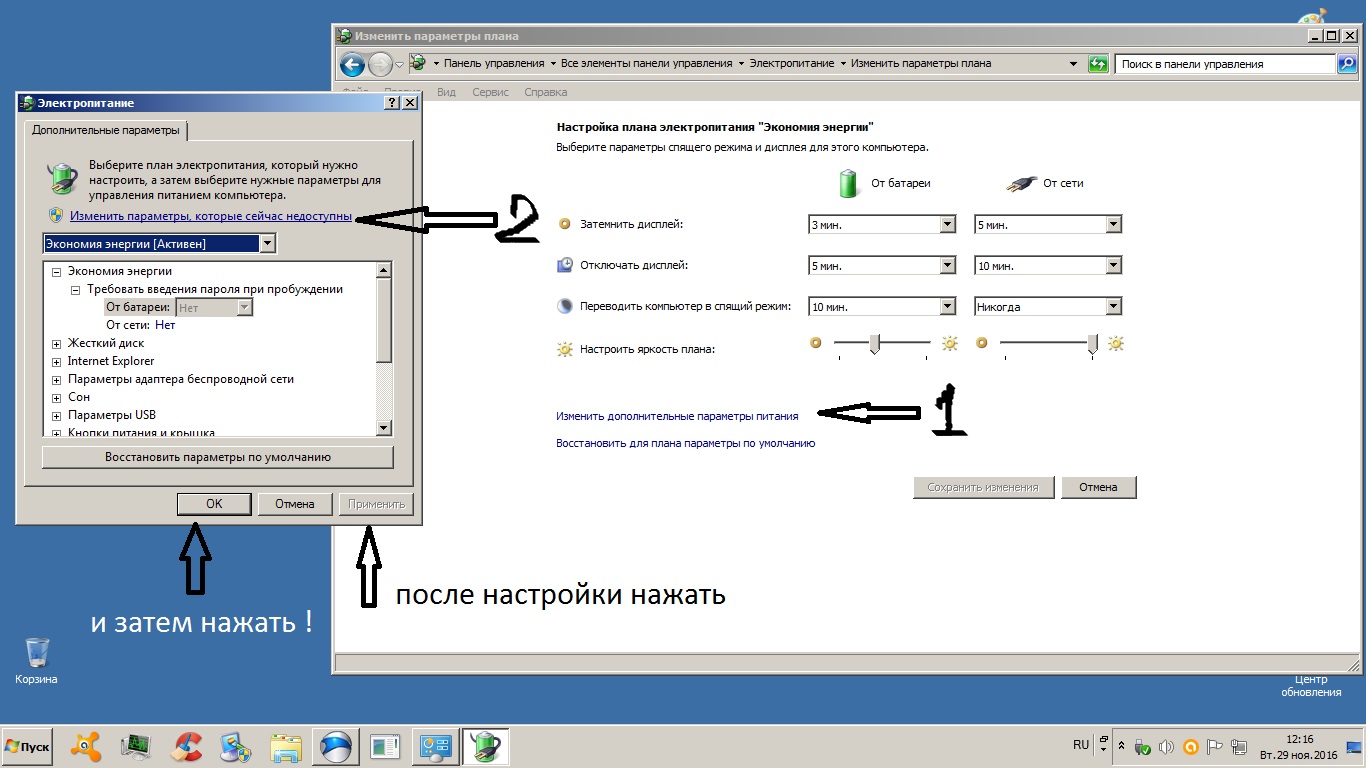Click the Windows Explorer folder taskbar icon
This screenshot has width=1366, height=768.
286,746
